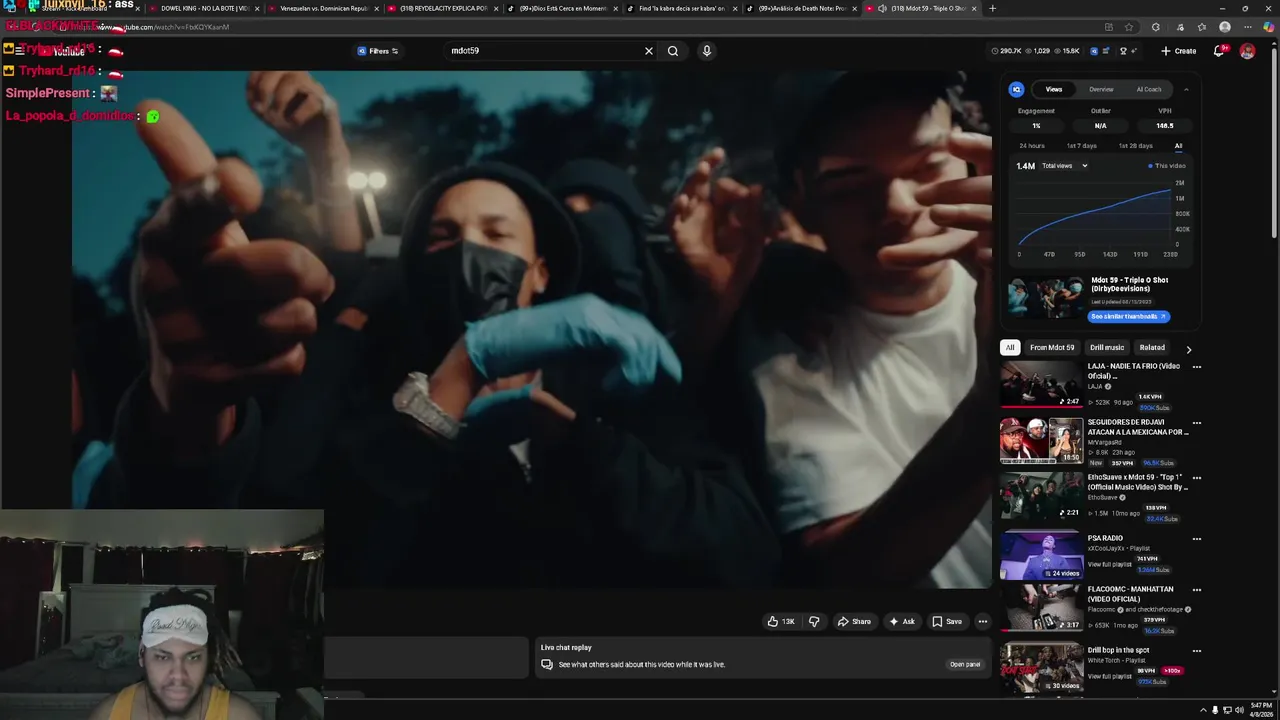
Task: Switch to the Overview tab
Action: pyautogui.click(x=1101, y=89)
